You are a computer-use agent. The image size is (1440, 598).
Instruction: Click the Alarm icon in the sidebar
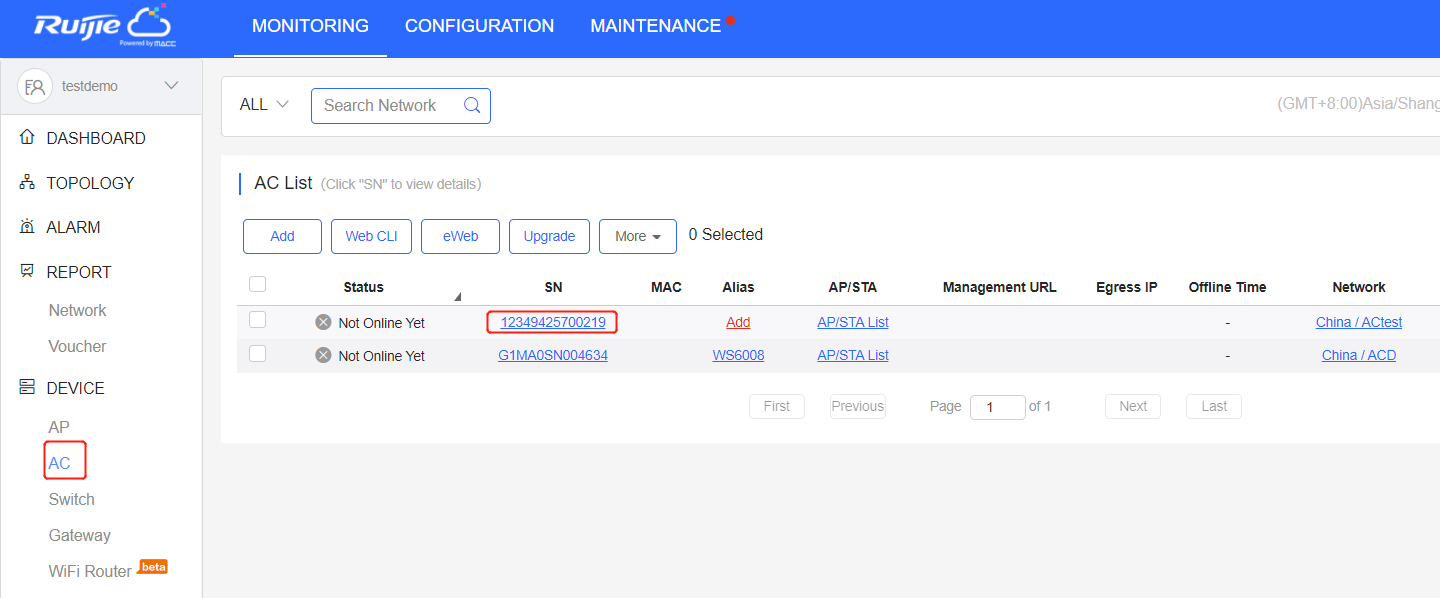(x=27, y=227)
